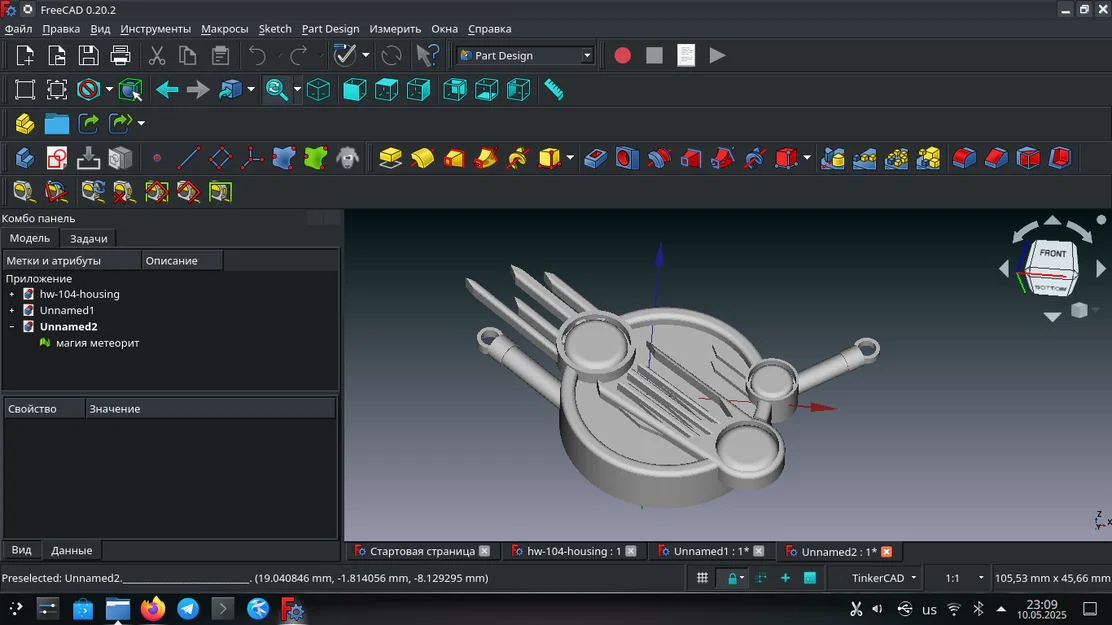Click the Revolution tool icon
The width and height of the screenshot is (1112, 625).
click(x=422, y=157)
